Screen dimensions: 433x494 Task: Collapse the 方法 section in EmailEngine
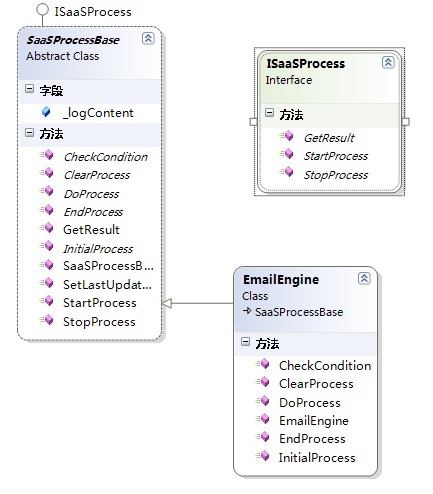[x=245, y=342]
